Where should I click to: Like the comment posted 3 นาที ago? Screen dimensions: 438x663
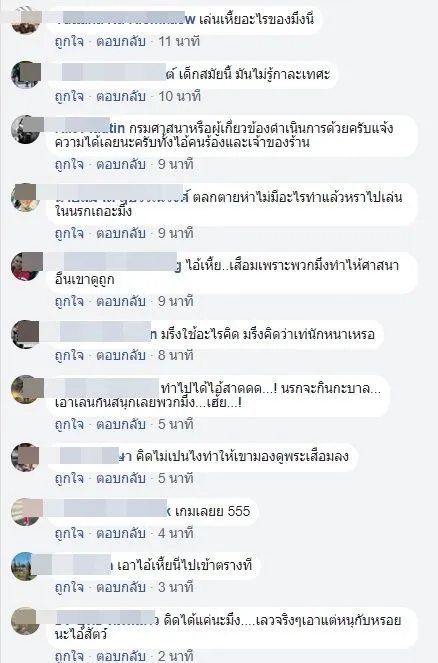(x=69, y=587)
